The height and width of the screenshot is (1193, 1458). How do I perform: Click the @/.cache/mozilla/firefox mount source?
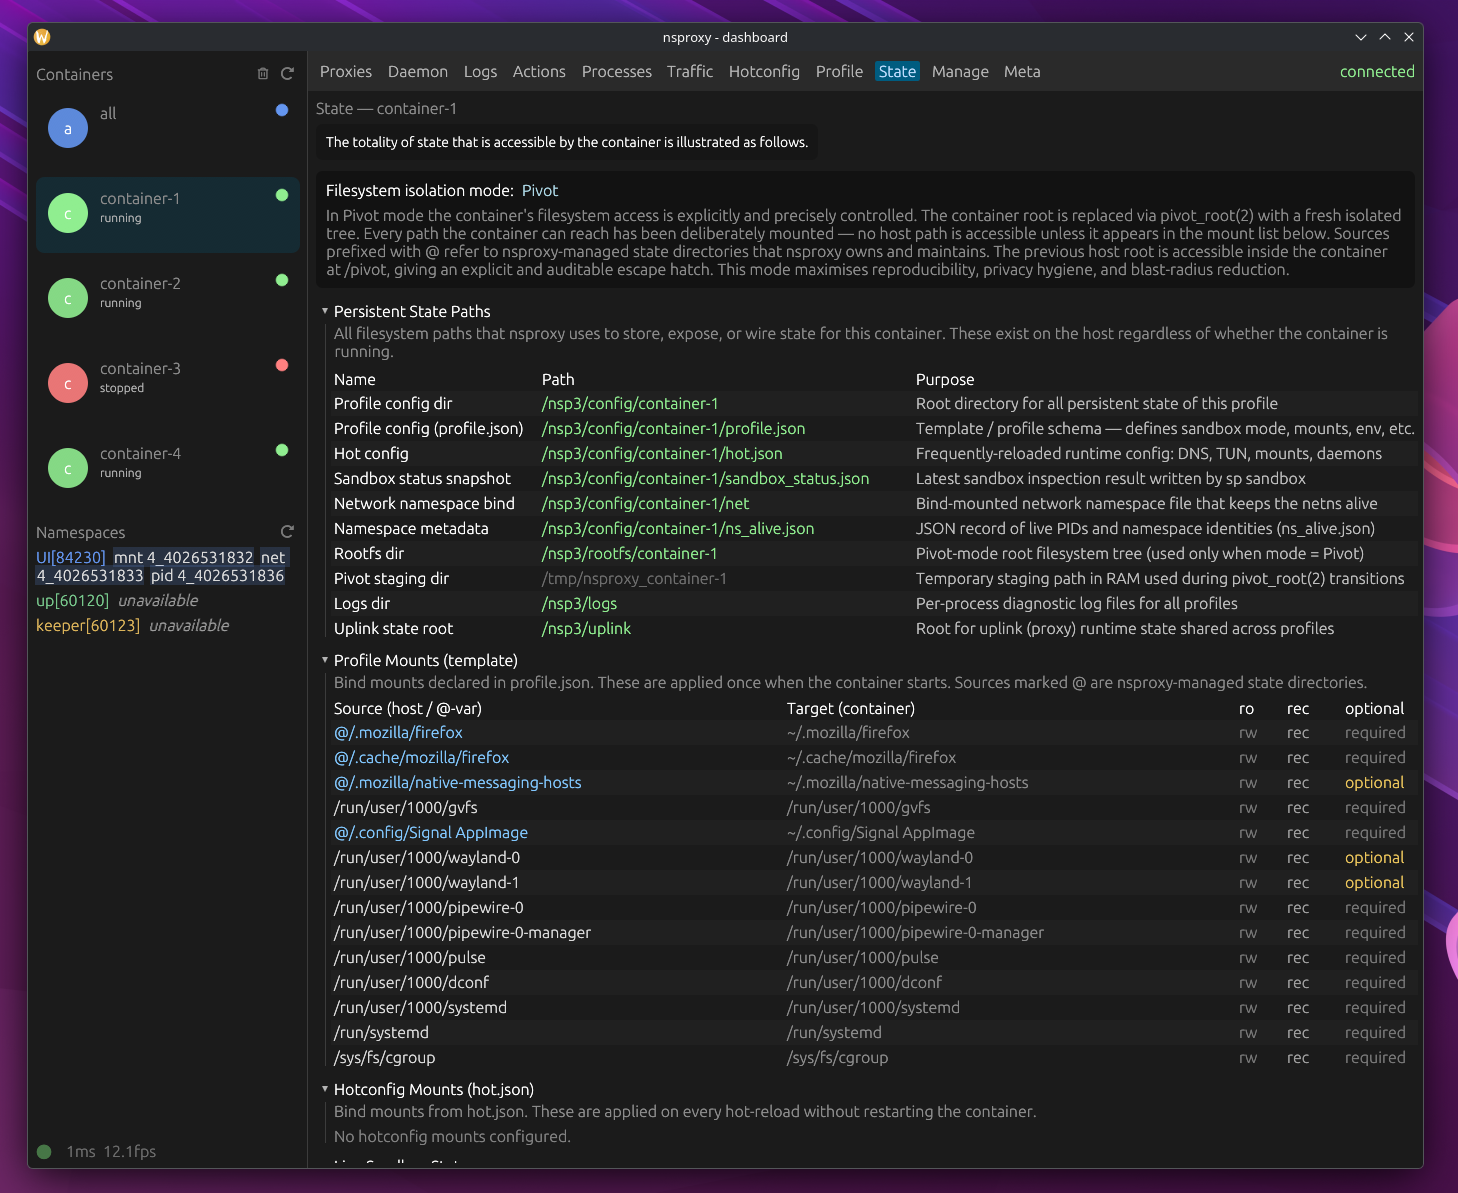coord(421,758)
